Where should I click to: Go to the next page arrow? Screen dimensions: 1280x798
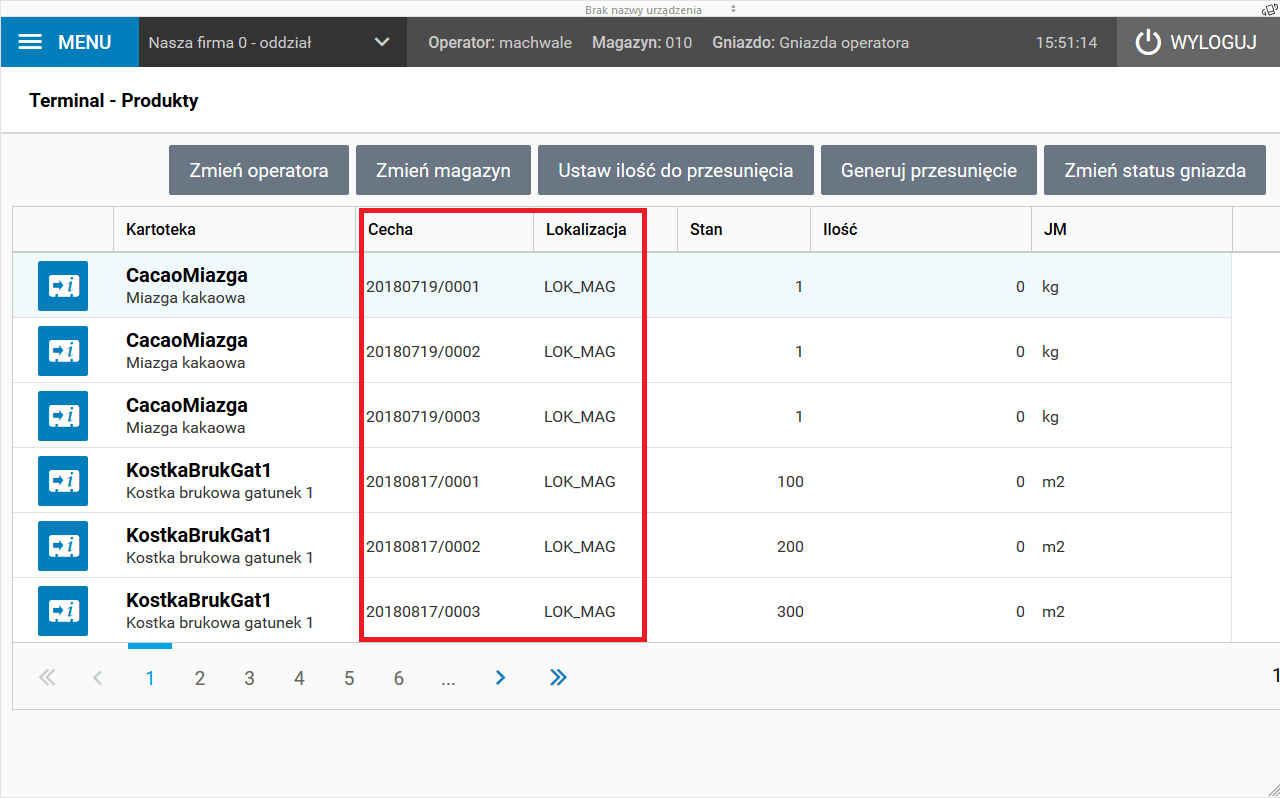[x=500, y=678]
